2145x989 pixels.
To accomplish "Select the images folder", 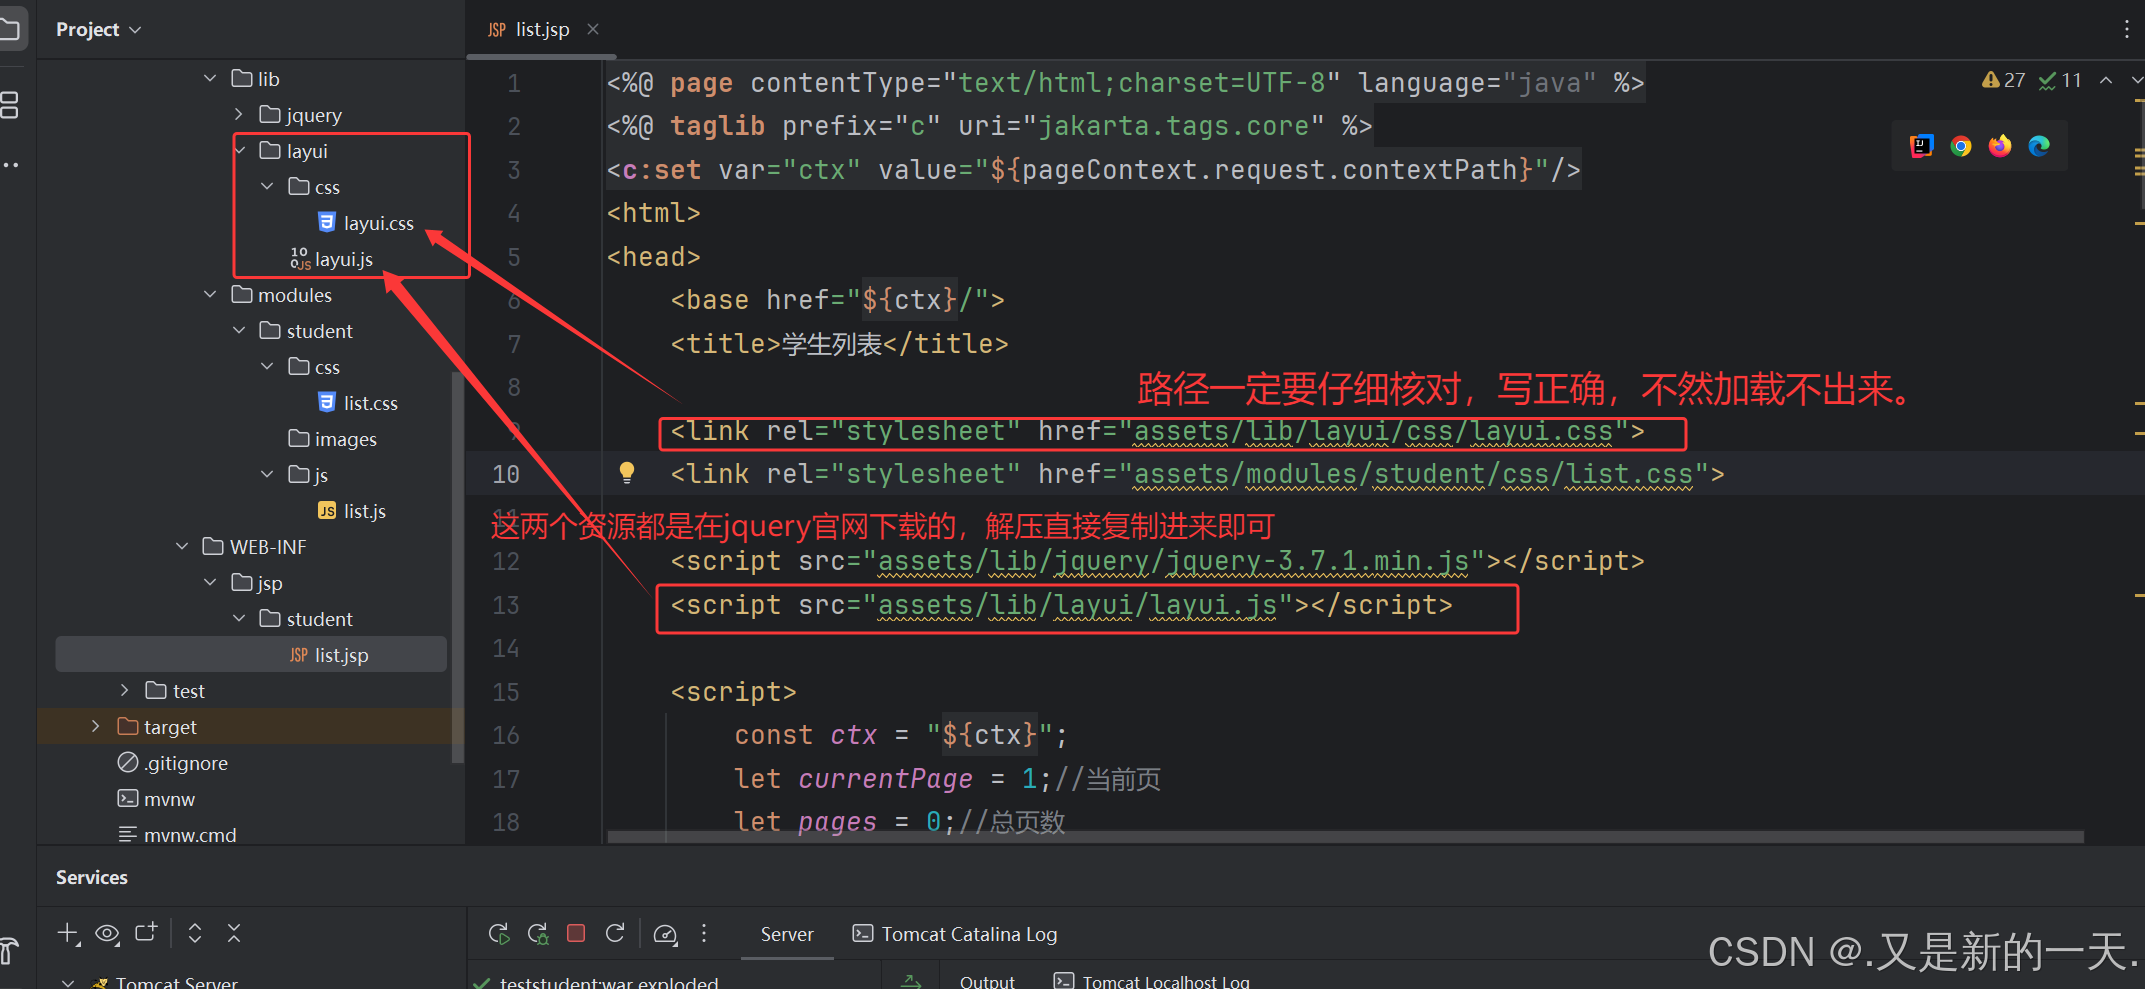I will point(333,439).
